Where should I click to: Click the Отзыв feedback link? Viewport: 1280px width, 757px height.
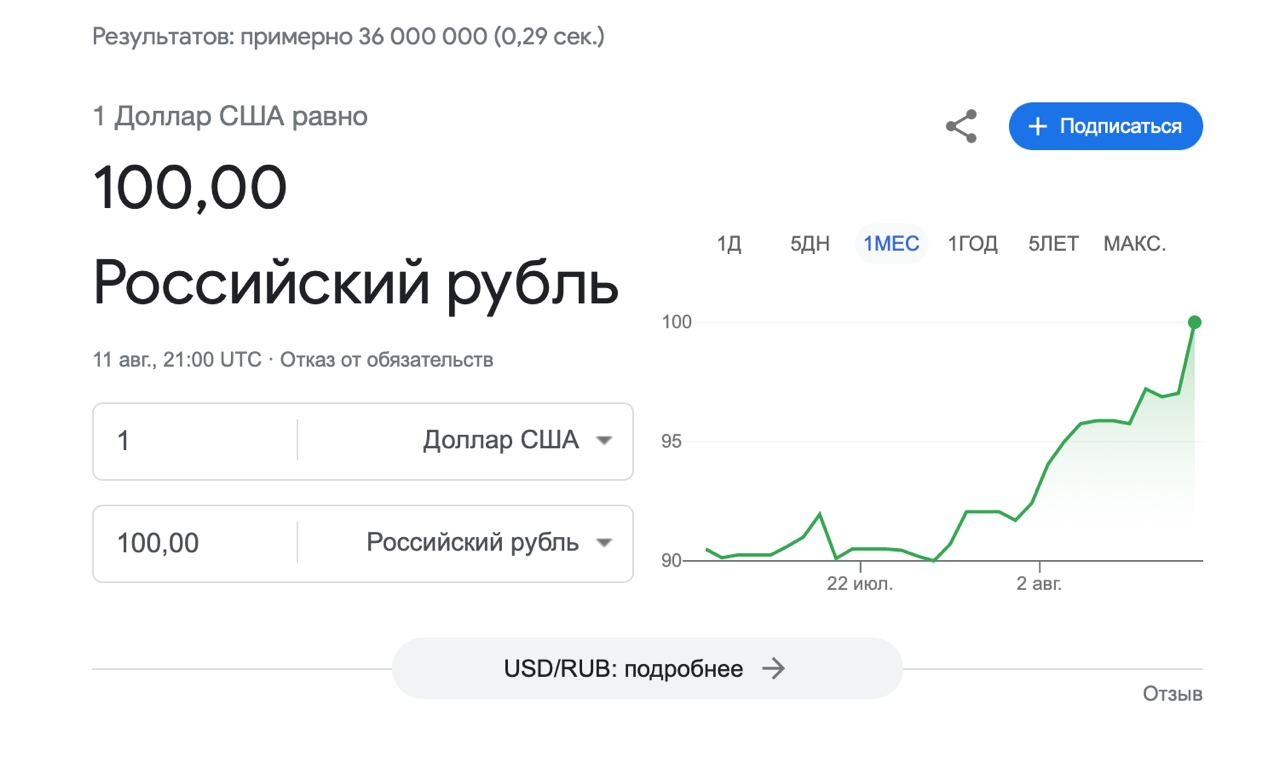click(1172, 694)
